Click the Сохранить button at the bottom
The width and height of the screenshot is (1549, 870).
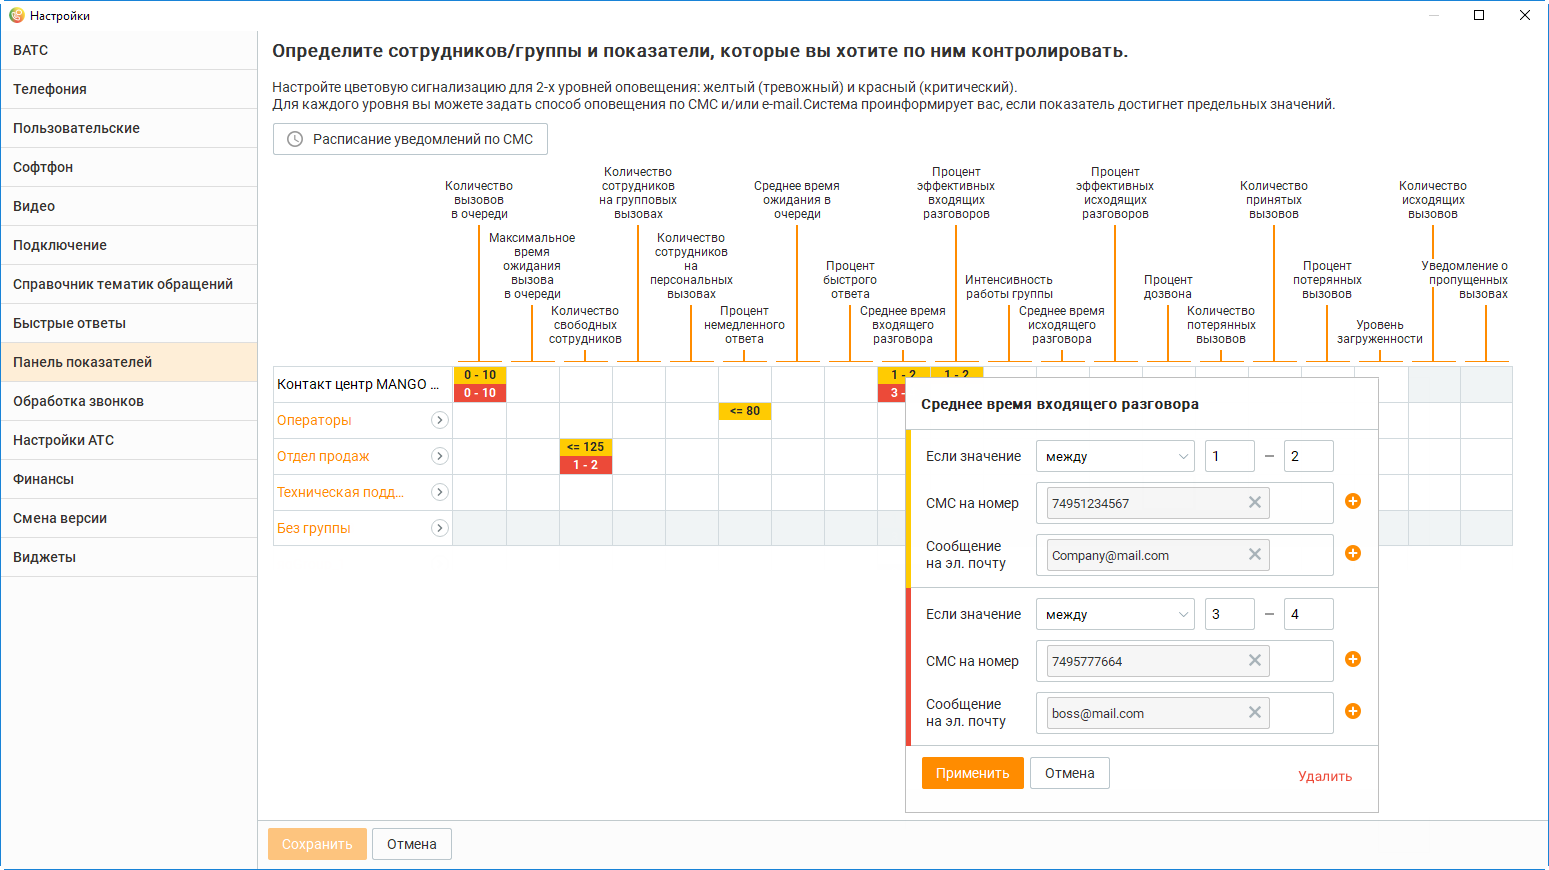pyautogui.click(x=317, y=844)
